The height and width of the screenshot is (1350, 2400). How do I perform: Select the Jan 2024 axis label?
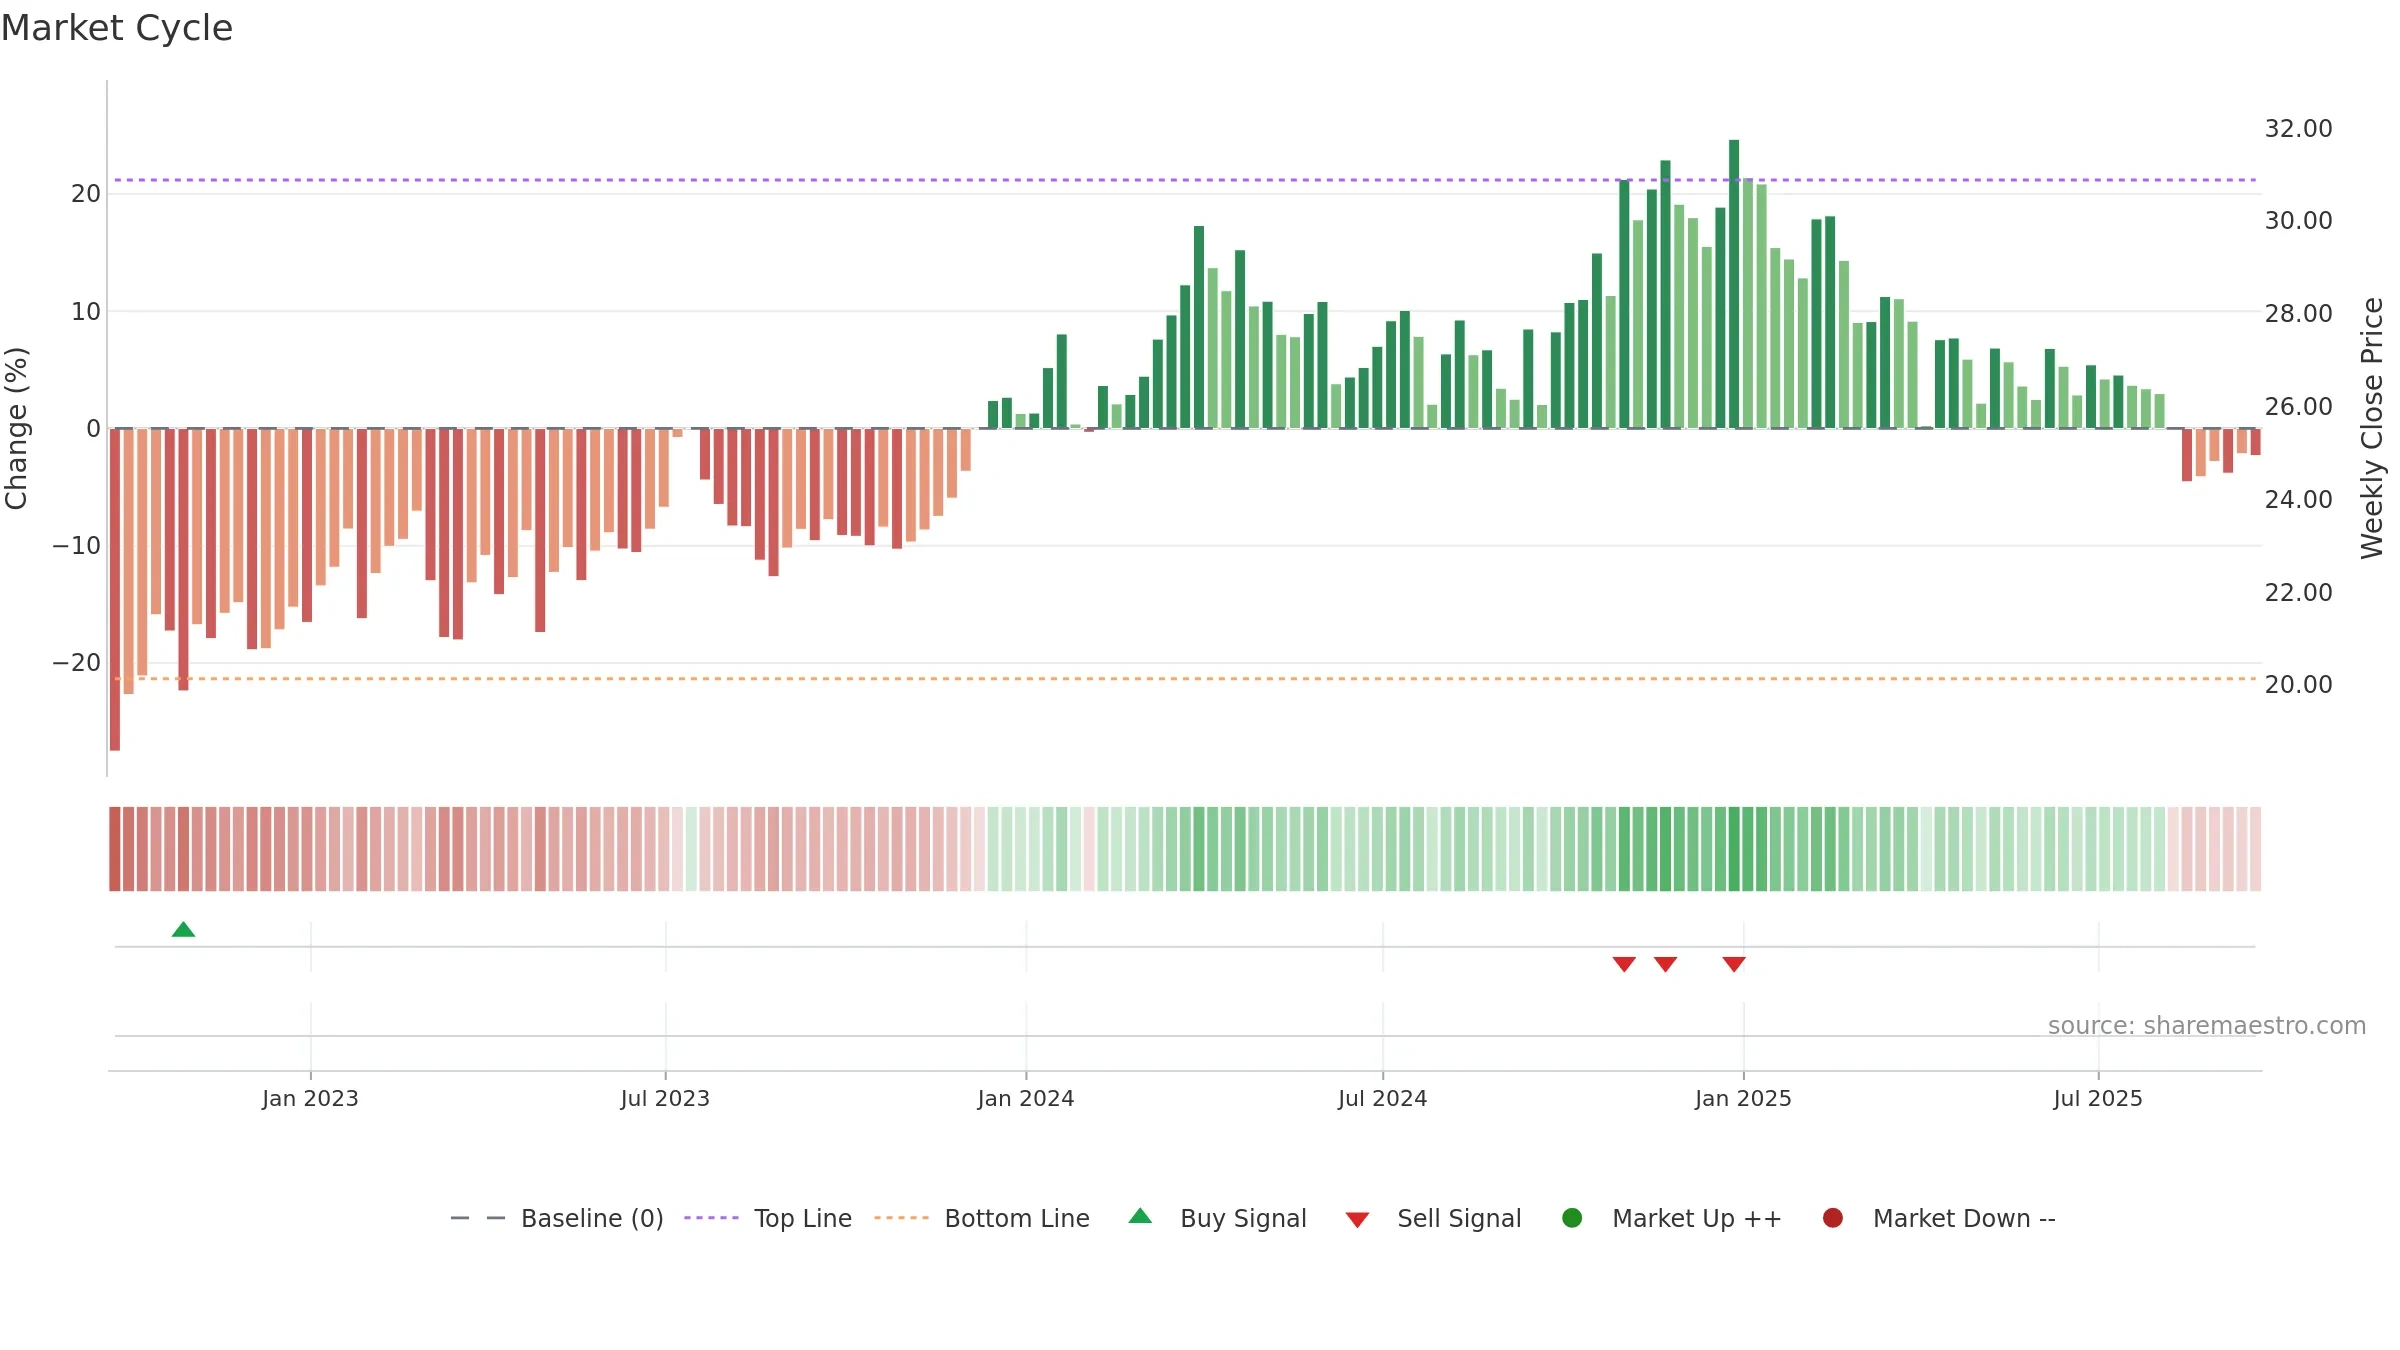point(1026,1098)
